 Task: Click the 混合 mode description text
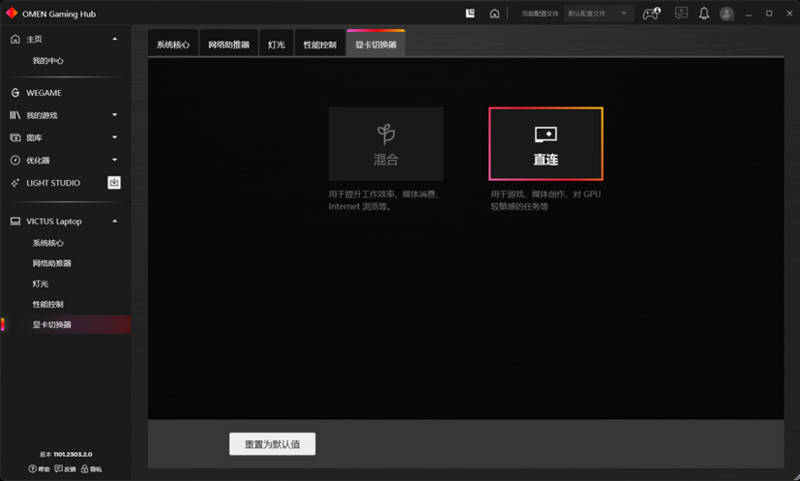384,200
